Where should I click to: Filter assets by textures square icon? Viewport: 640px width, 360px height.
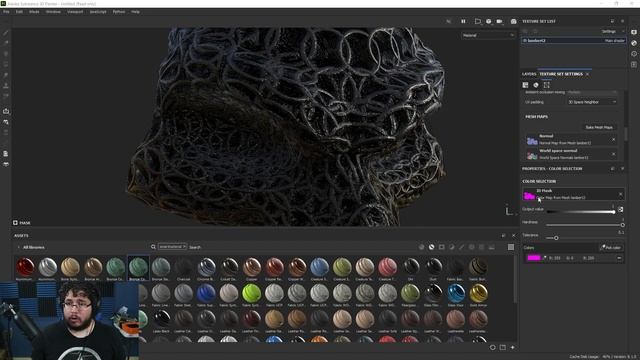[442, 247]
